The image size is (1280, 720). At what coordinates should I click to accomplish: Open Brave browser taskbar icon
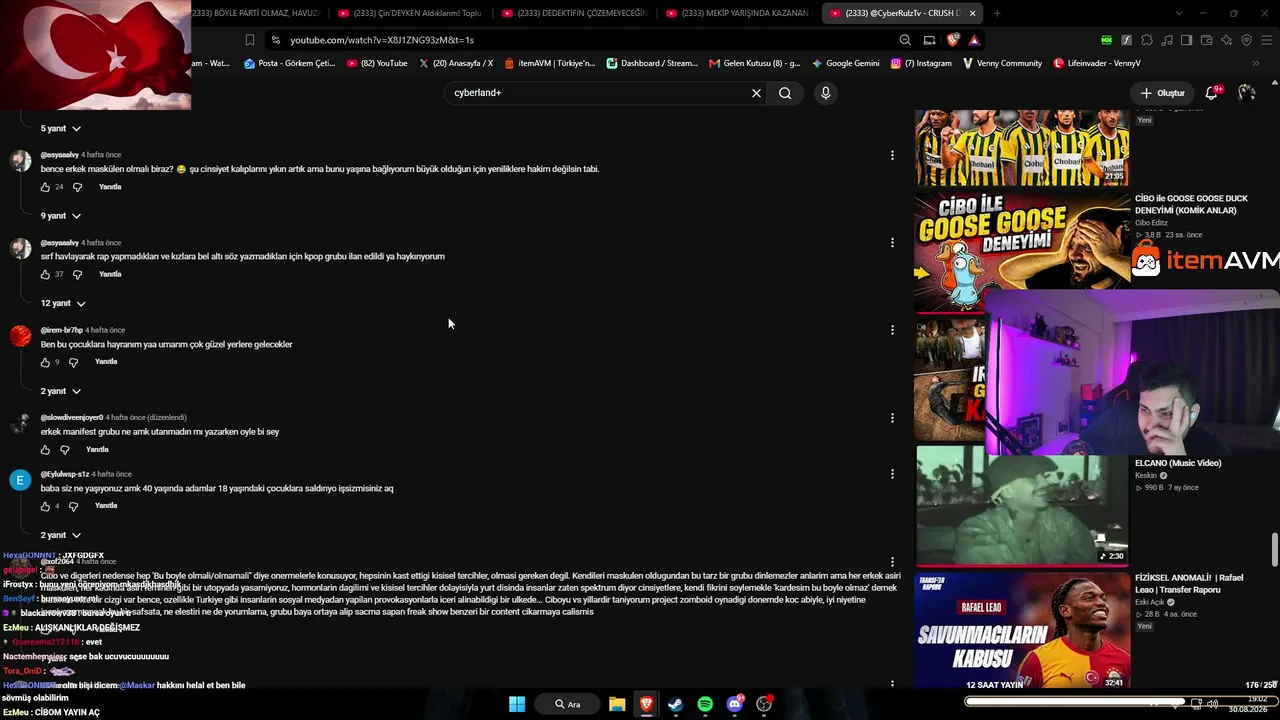coord(646,704)
